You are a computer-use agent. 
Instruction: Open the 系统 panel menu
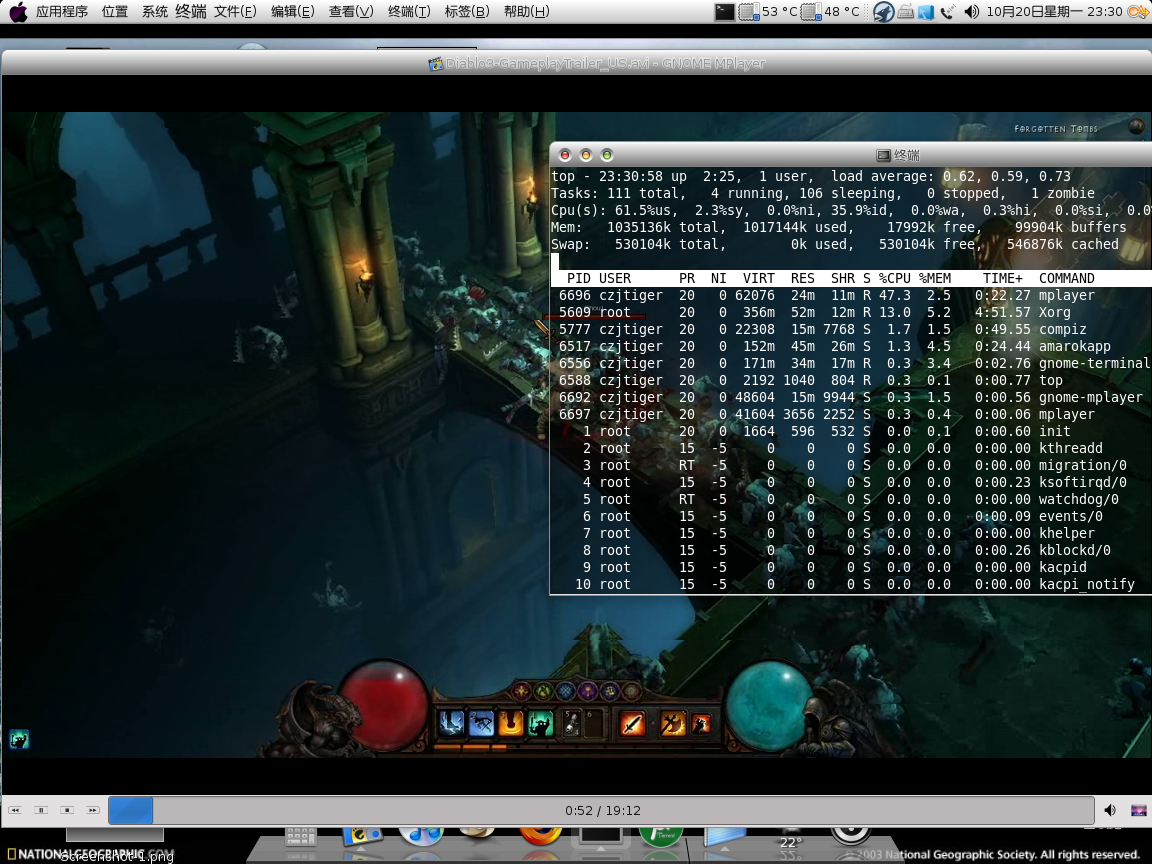click(x=155, y=12)
